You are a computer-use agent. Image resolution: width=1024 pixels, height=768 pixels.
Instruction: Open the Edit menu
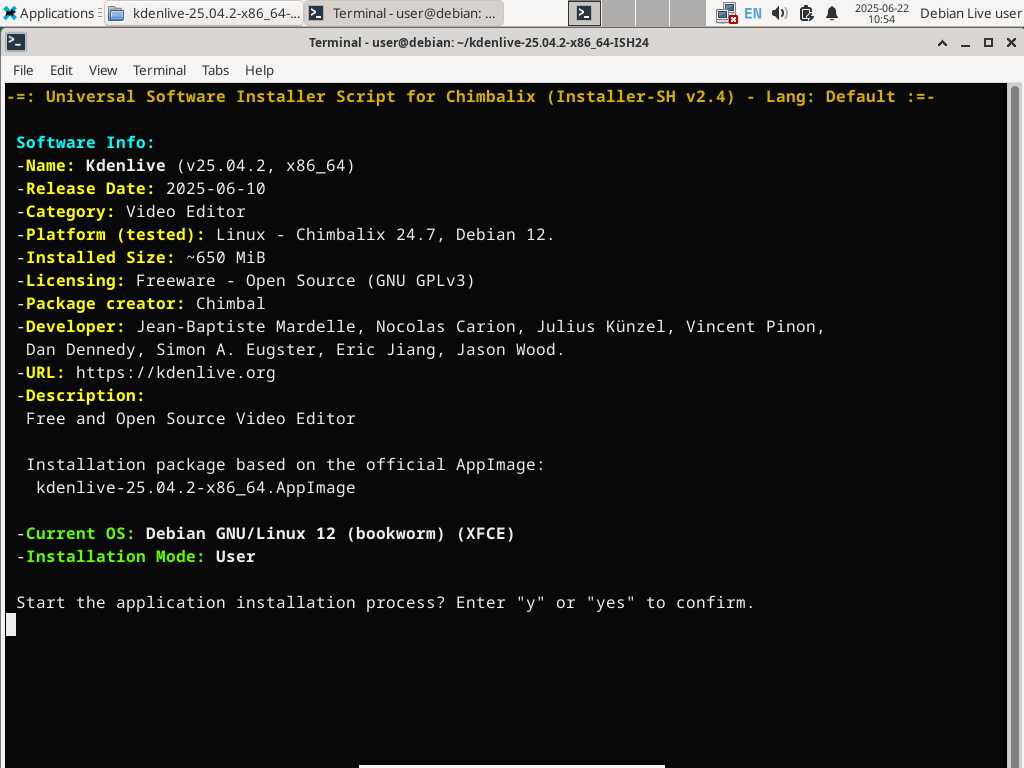pos(61,70)
